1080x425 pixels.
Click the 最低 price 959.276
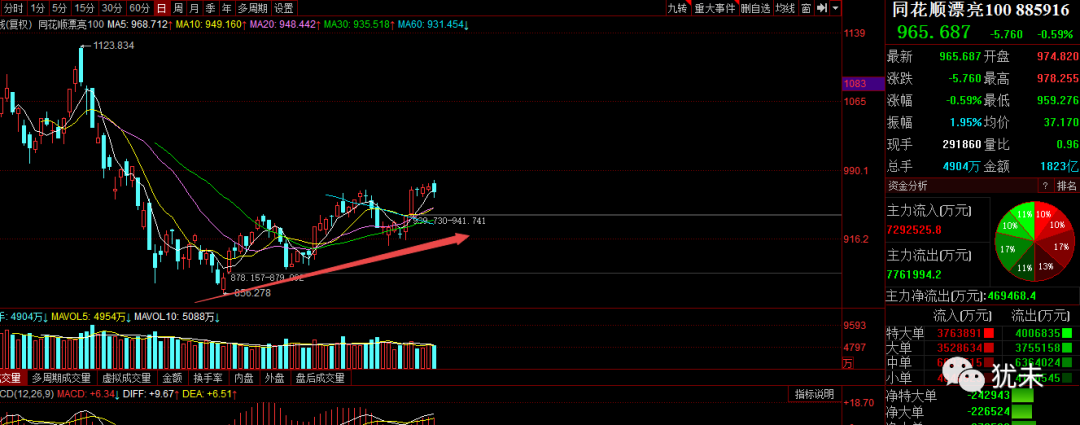(1056, 100)
